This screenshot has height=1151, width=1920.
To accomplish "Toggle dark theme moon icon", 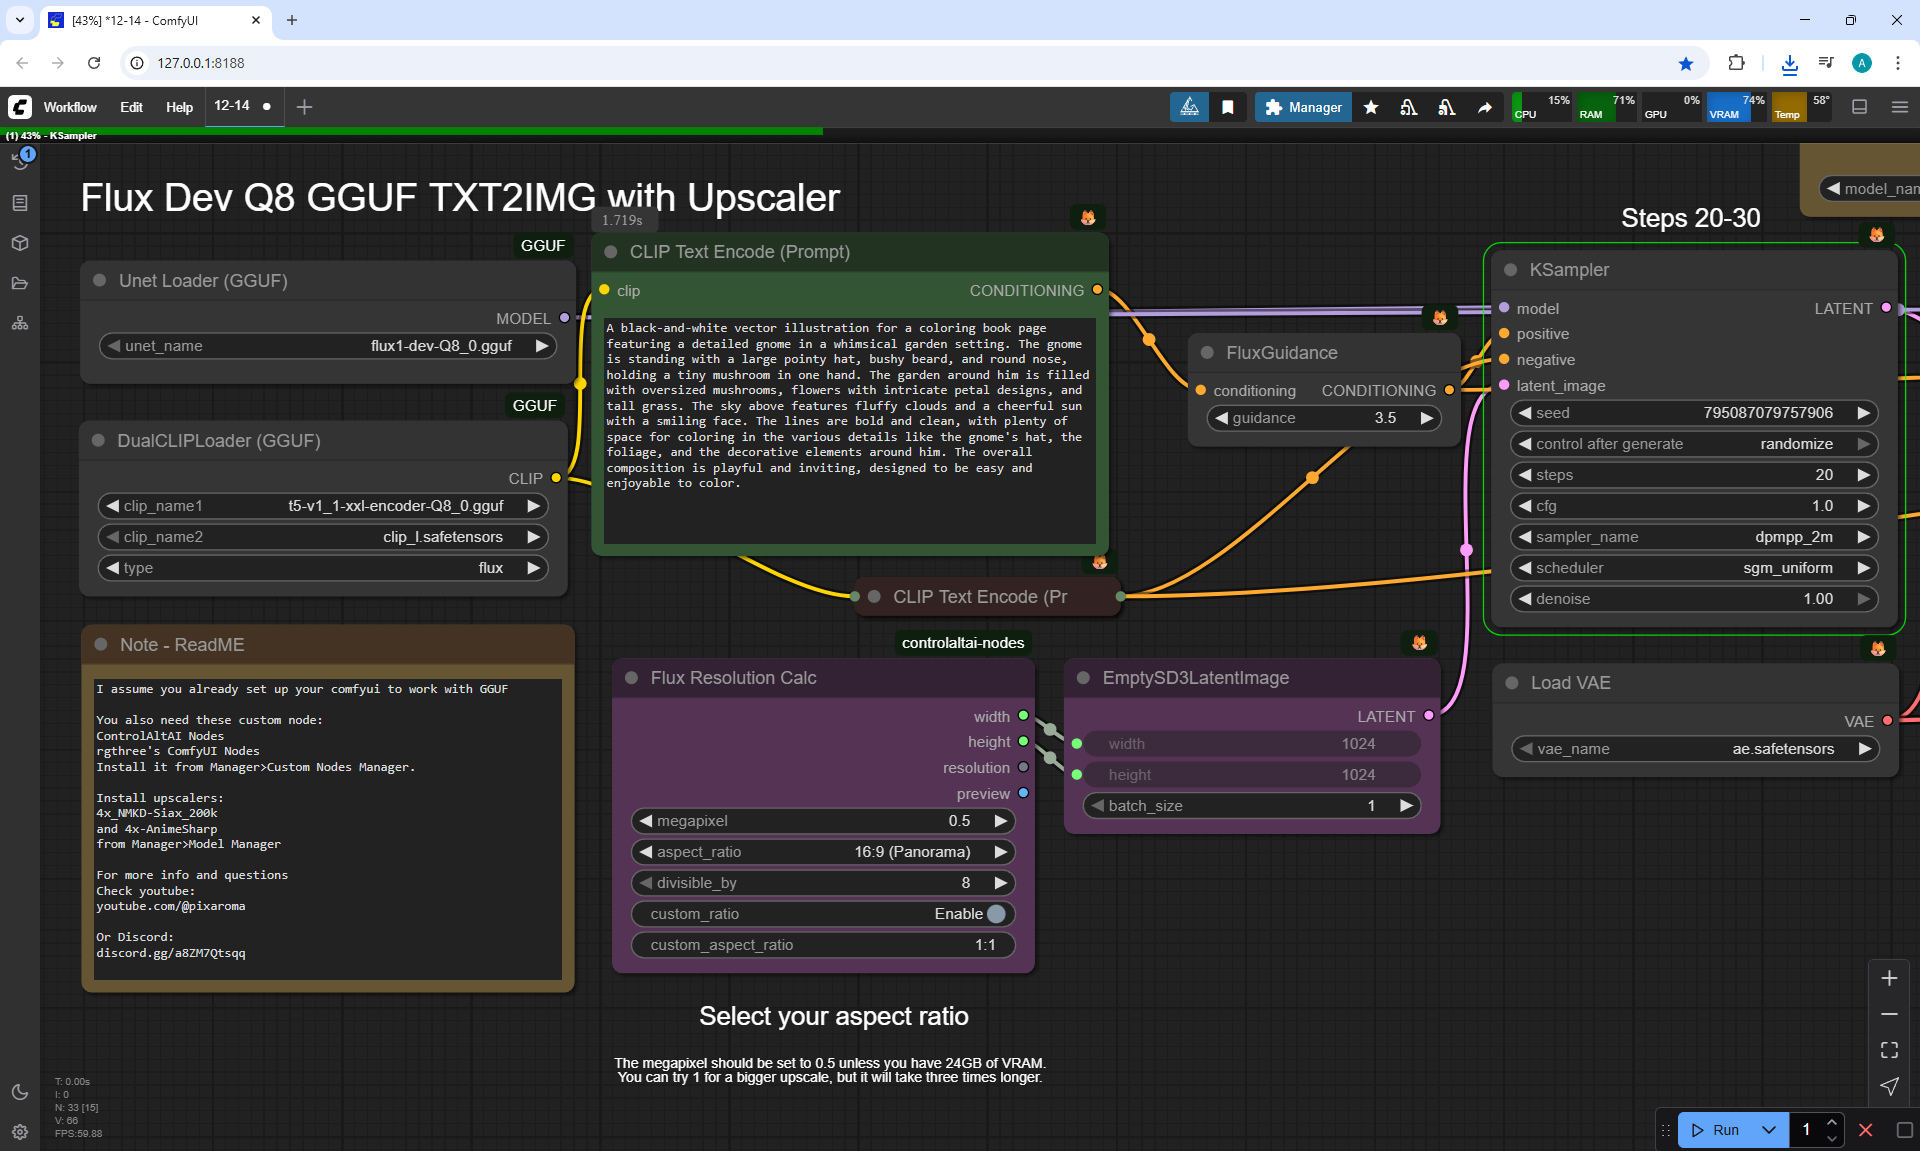I will tap(20, 1092).
